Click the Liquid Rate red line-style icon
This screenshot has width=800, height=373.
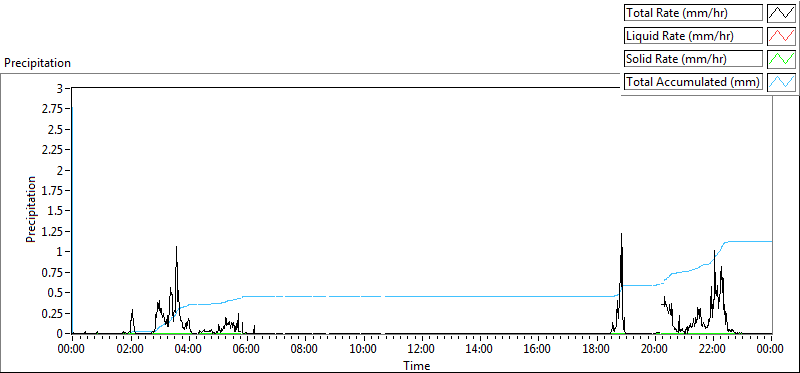(782, 36)
